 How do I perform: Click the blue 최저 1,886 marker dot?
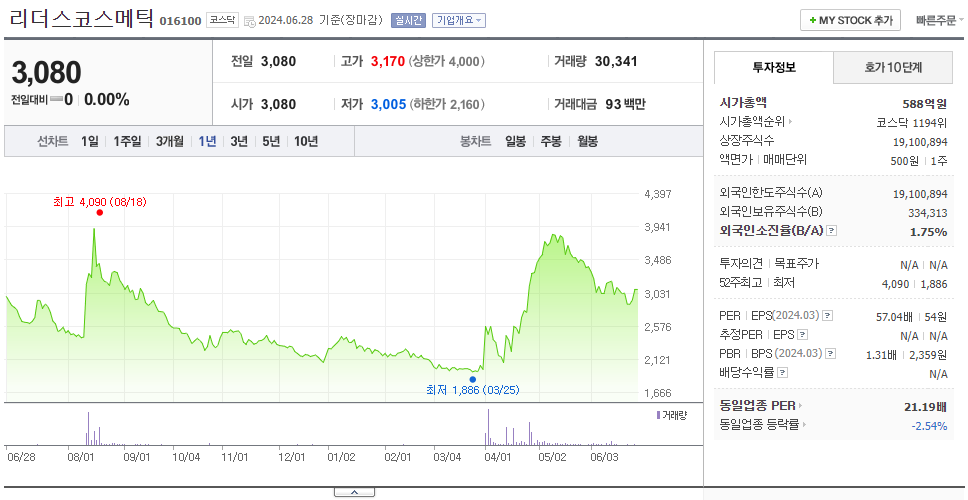click(473, 380)
